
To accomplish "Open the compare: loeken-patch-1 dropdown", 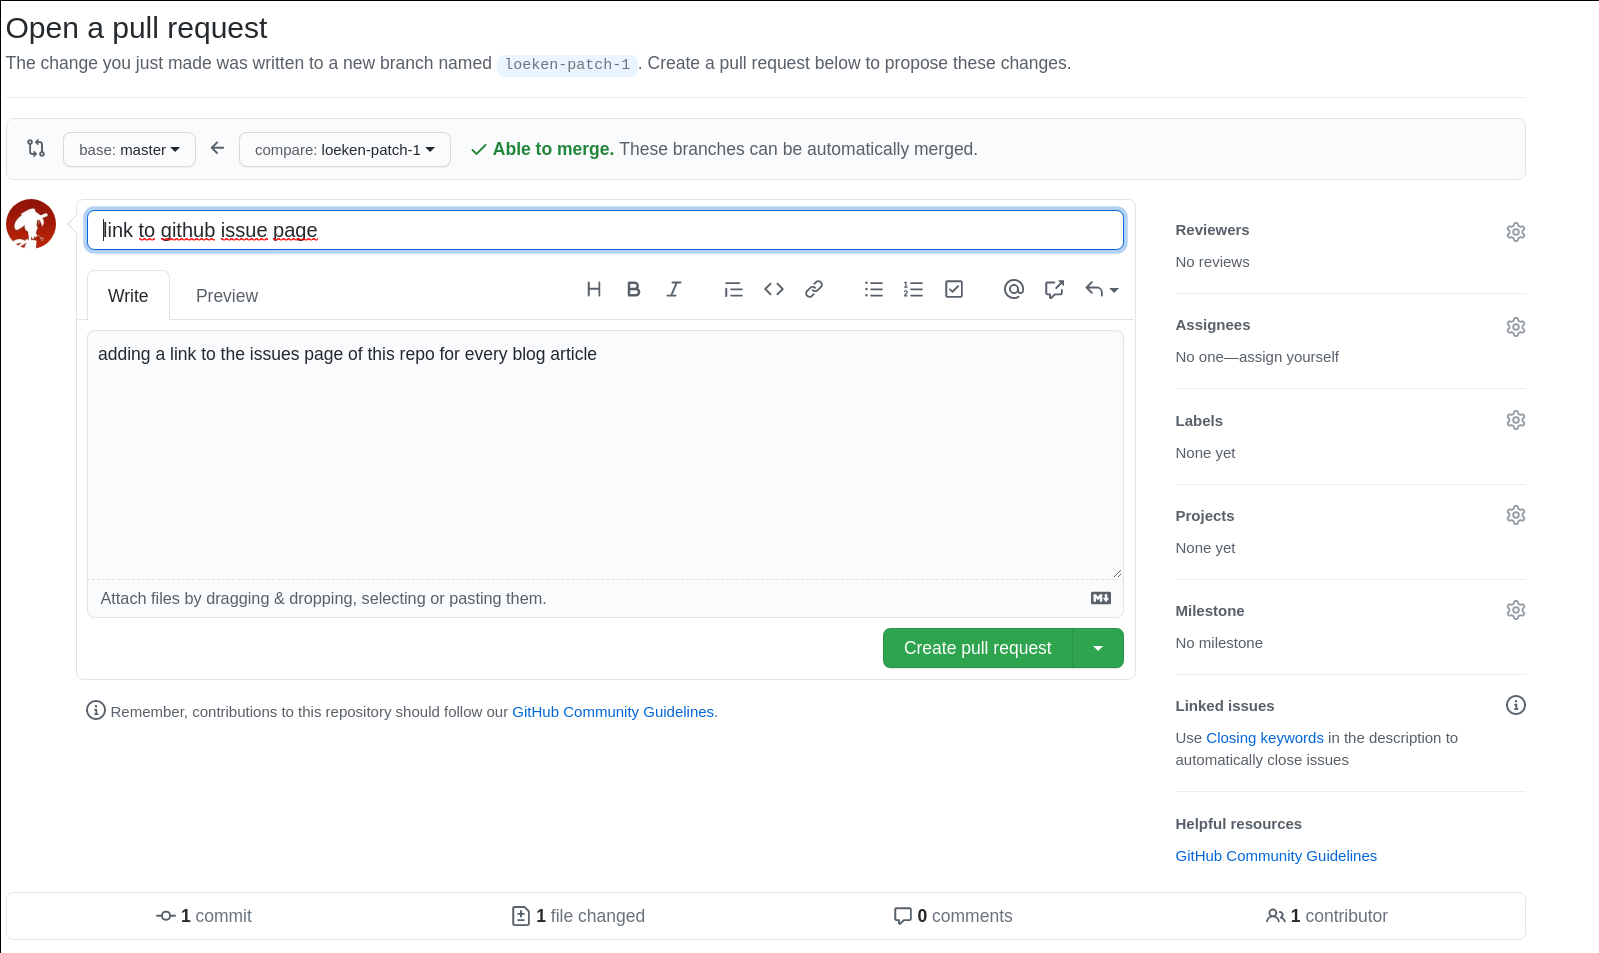I will click(344, 150).
